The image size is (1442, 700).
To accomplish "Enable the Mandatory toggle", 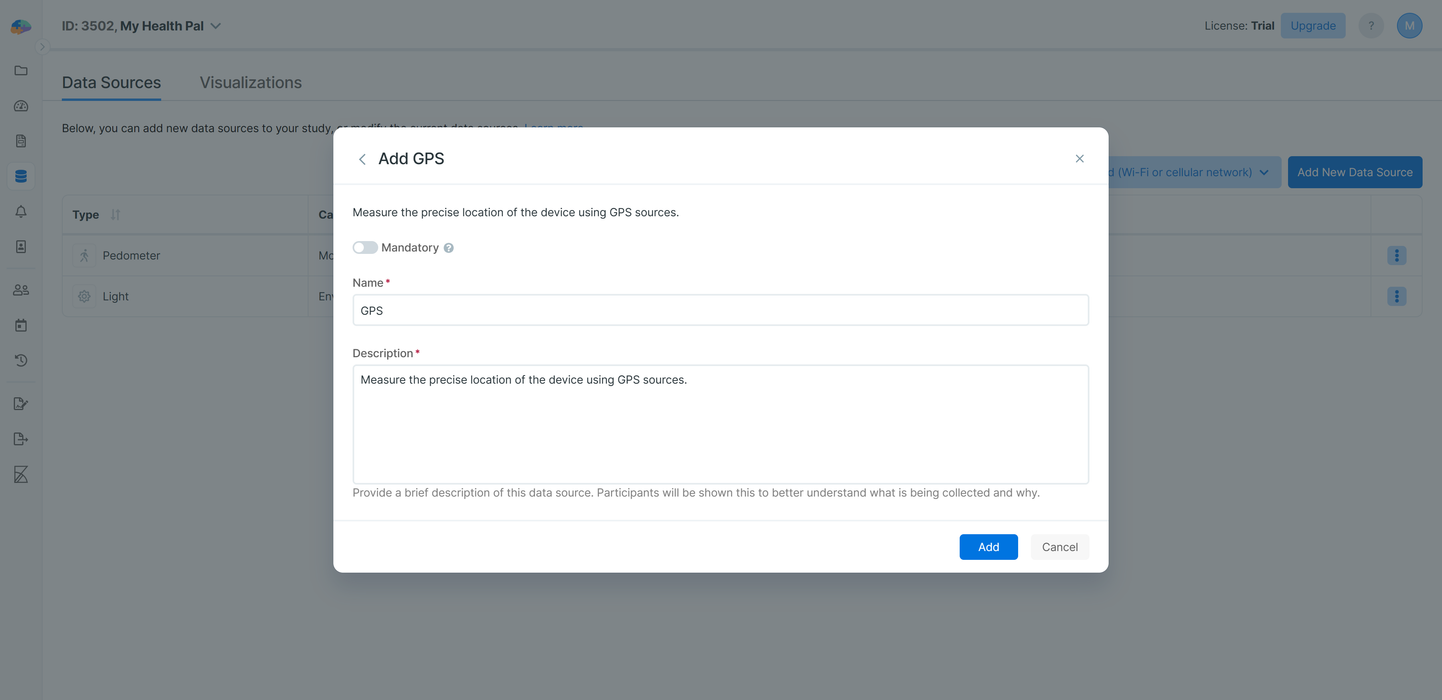I will (365, 247).
